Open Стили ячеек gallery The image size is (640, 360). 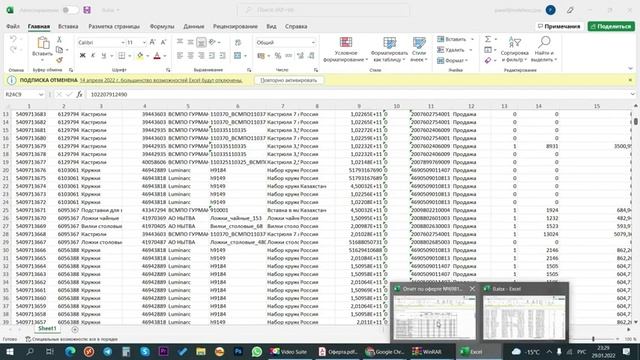pyautogui.click(x=419, y=50)
